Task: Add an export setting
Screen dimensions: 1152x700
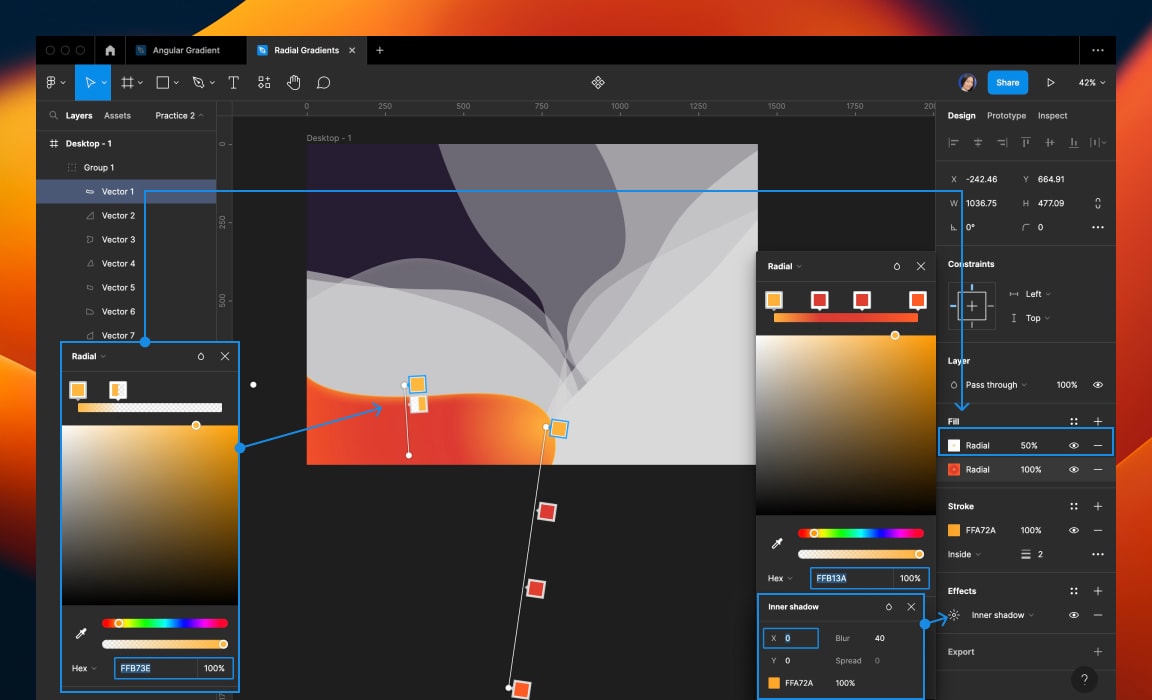Action: pos(1098,652)
